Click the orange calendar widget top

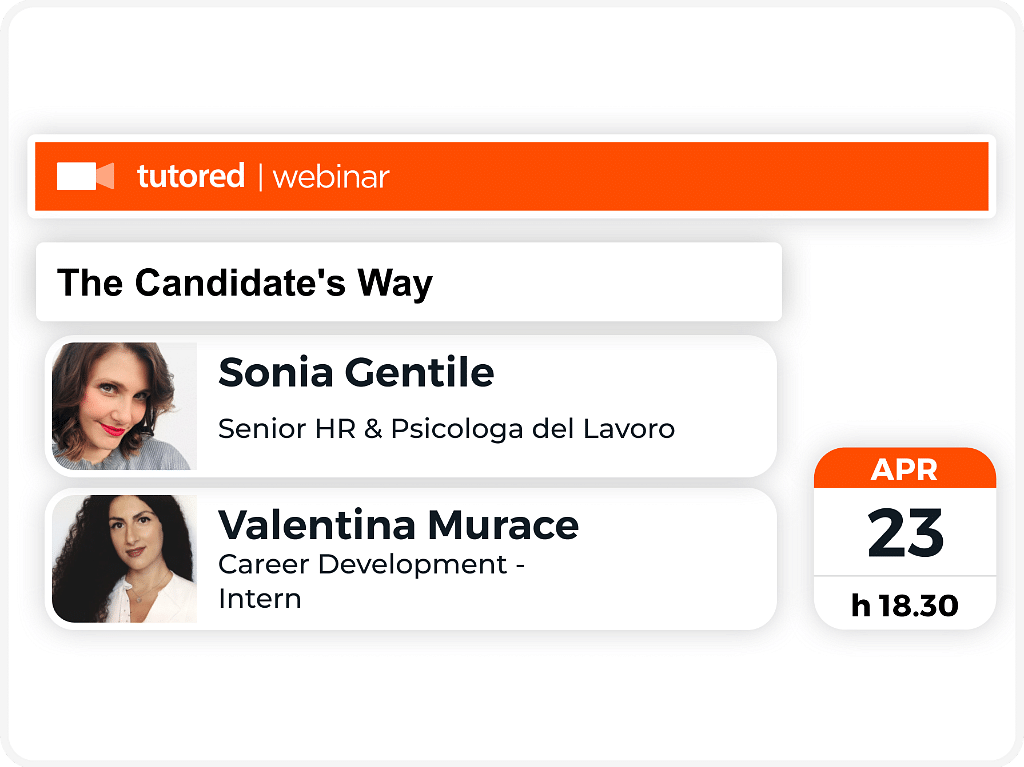[x=904, y=468]
